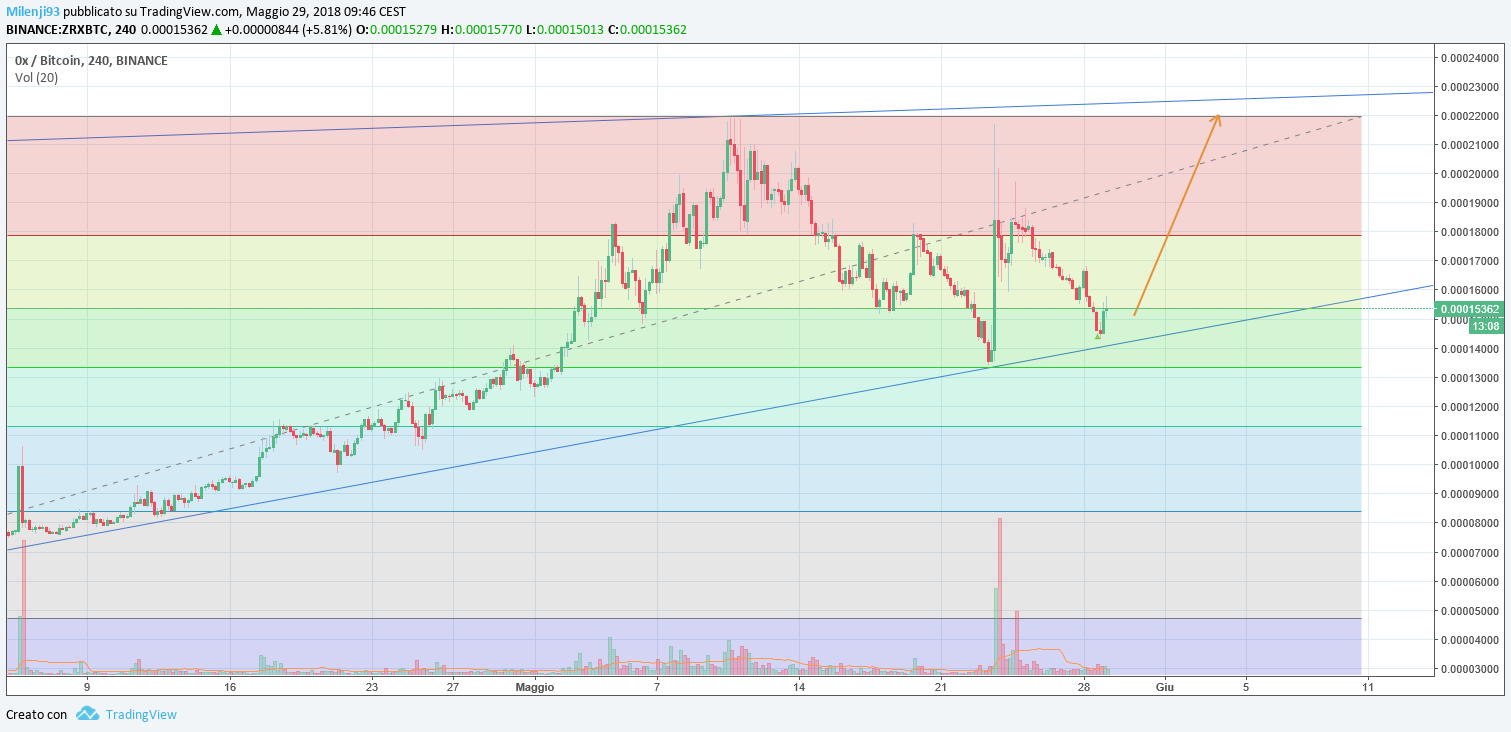Click the small green triangle marker below the latest candle
This screenshot has height=732, width=1511.
pos(1098,336)
